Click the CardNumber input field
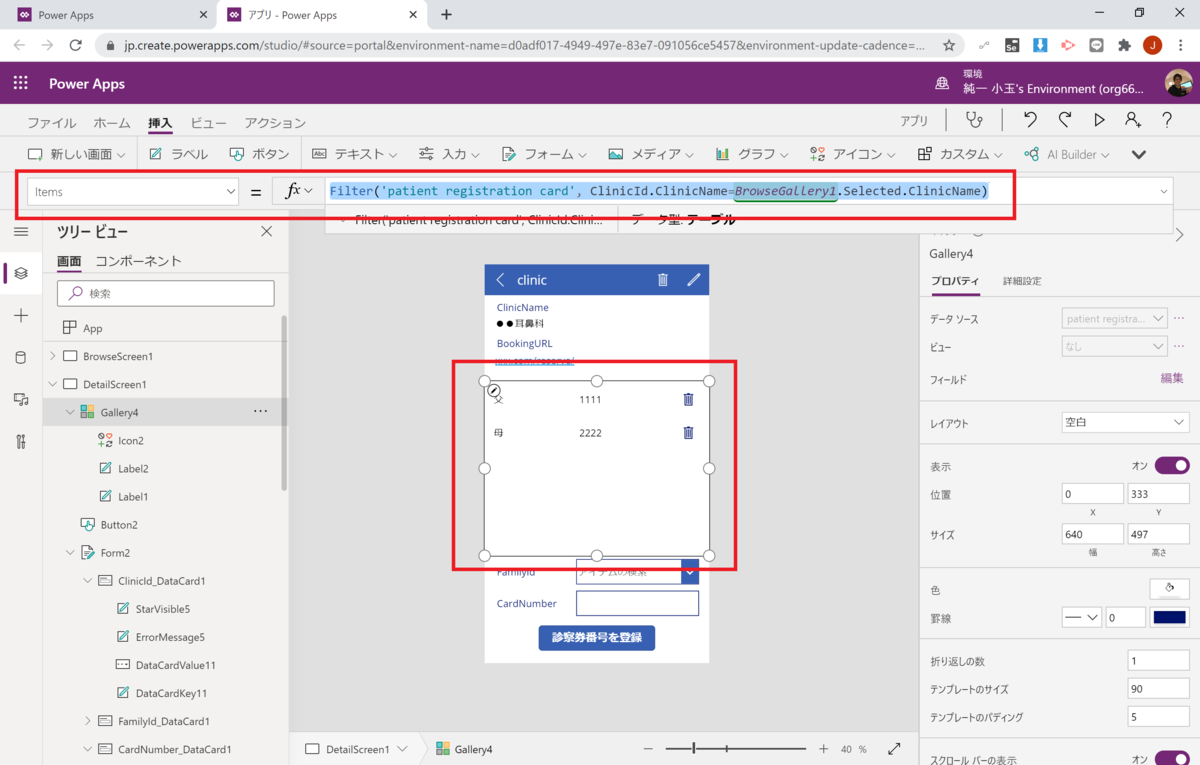 pos(637,603)
